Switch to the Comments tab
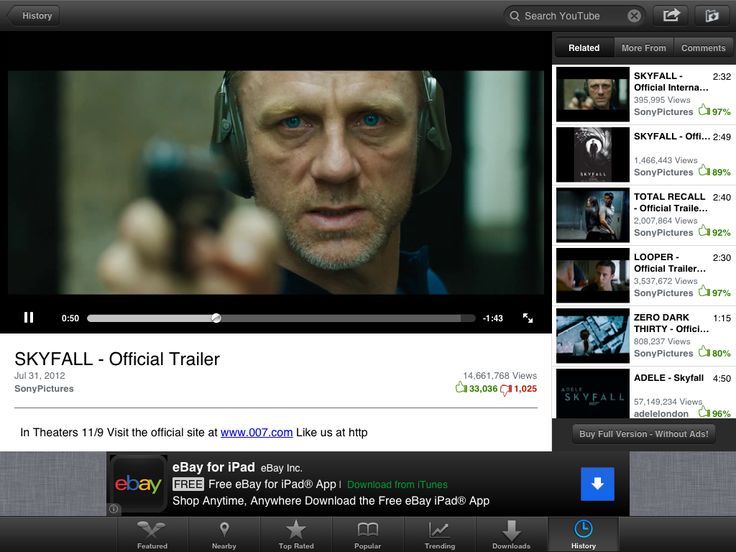The width and height of the screenshot is (736, 552). 703,48
